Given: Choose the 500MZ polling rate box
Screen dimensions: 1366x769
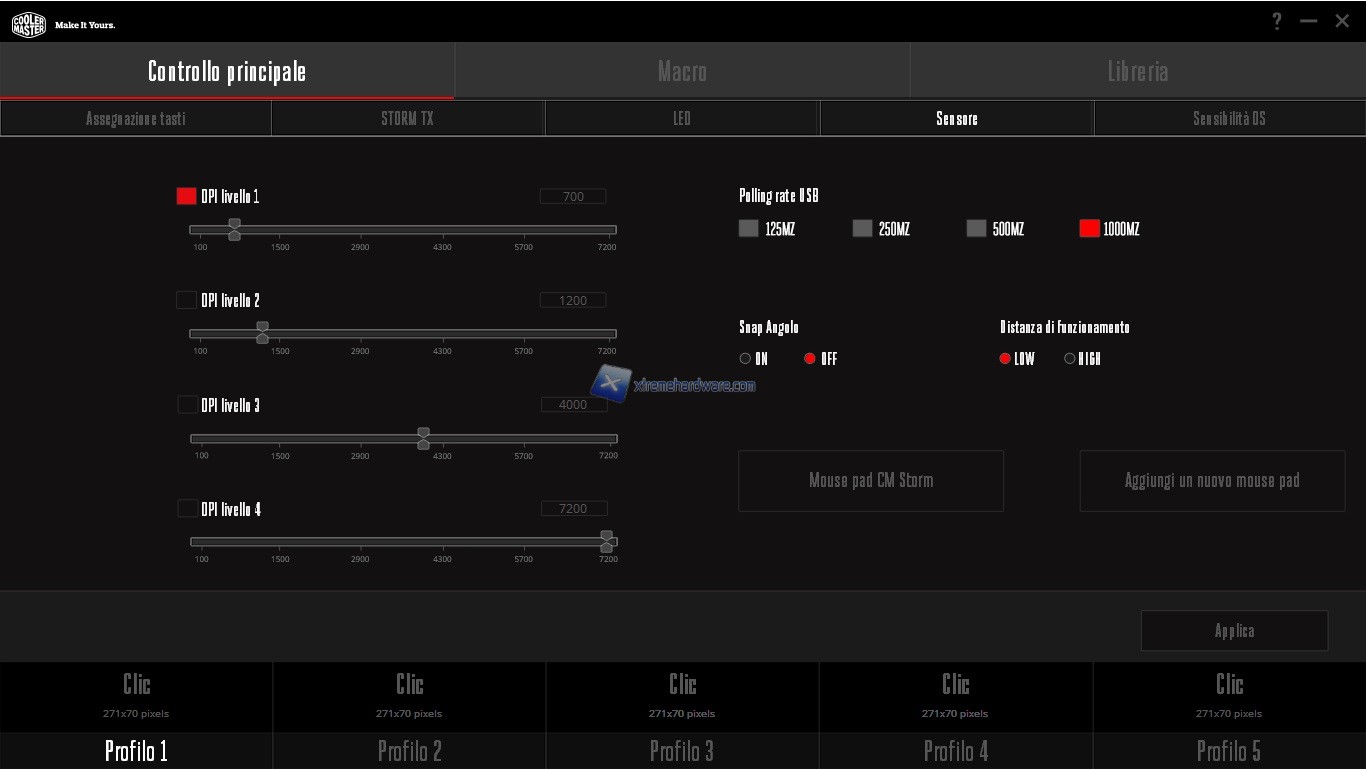Looking at the screenshot, I should (x=976, y=228).
